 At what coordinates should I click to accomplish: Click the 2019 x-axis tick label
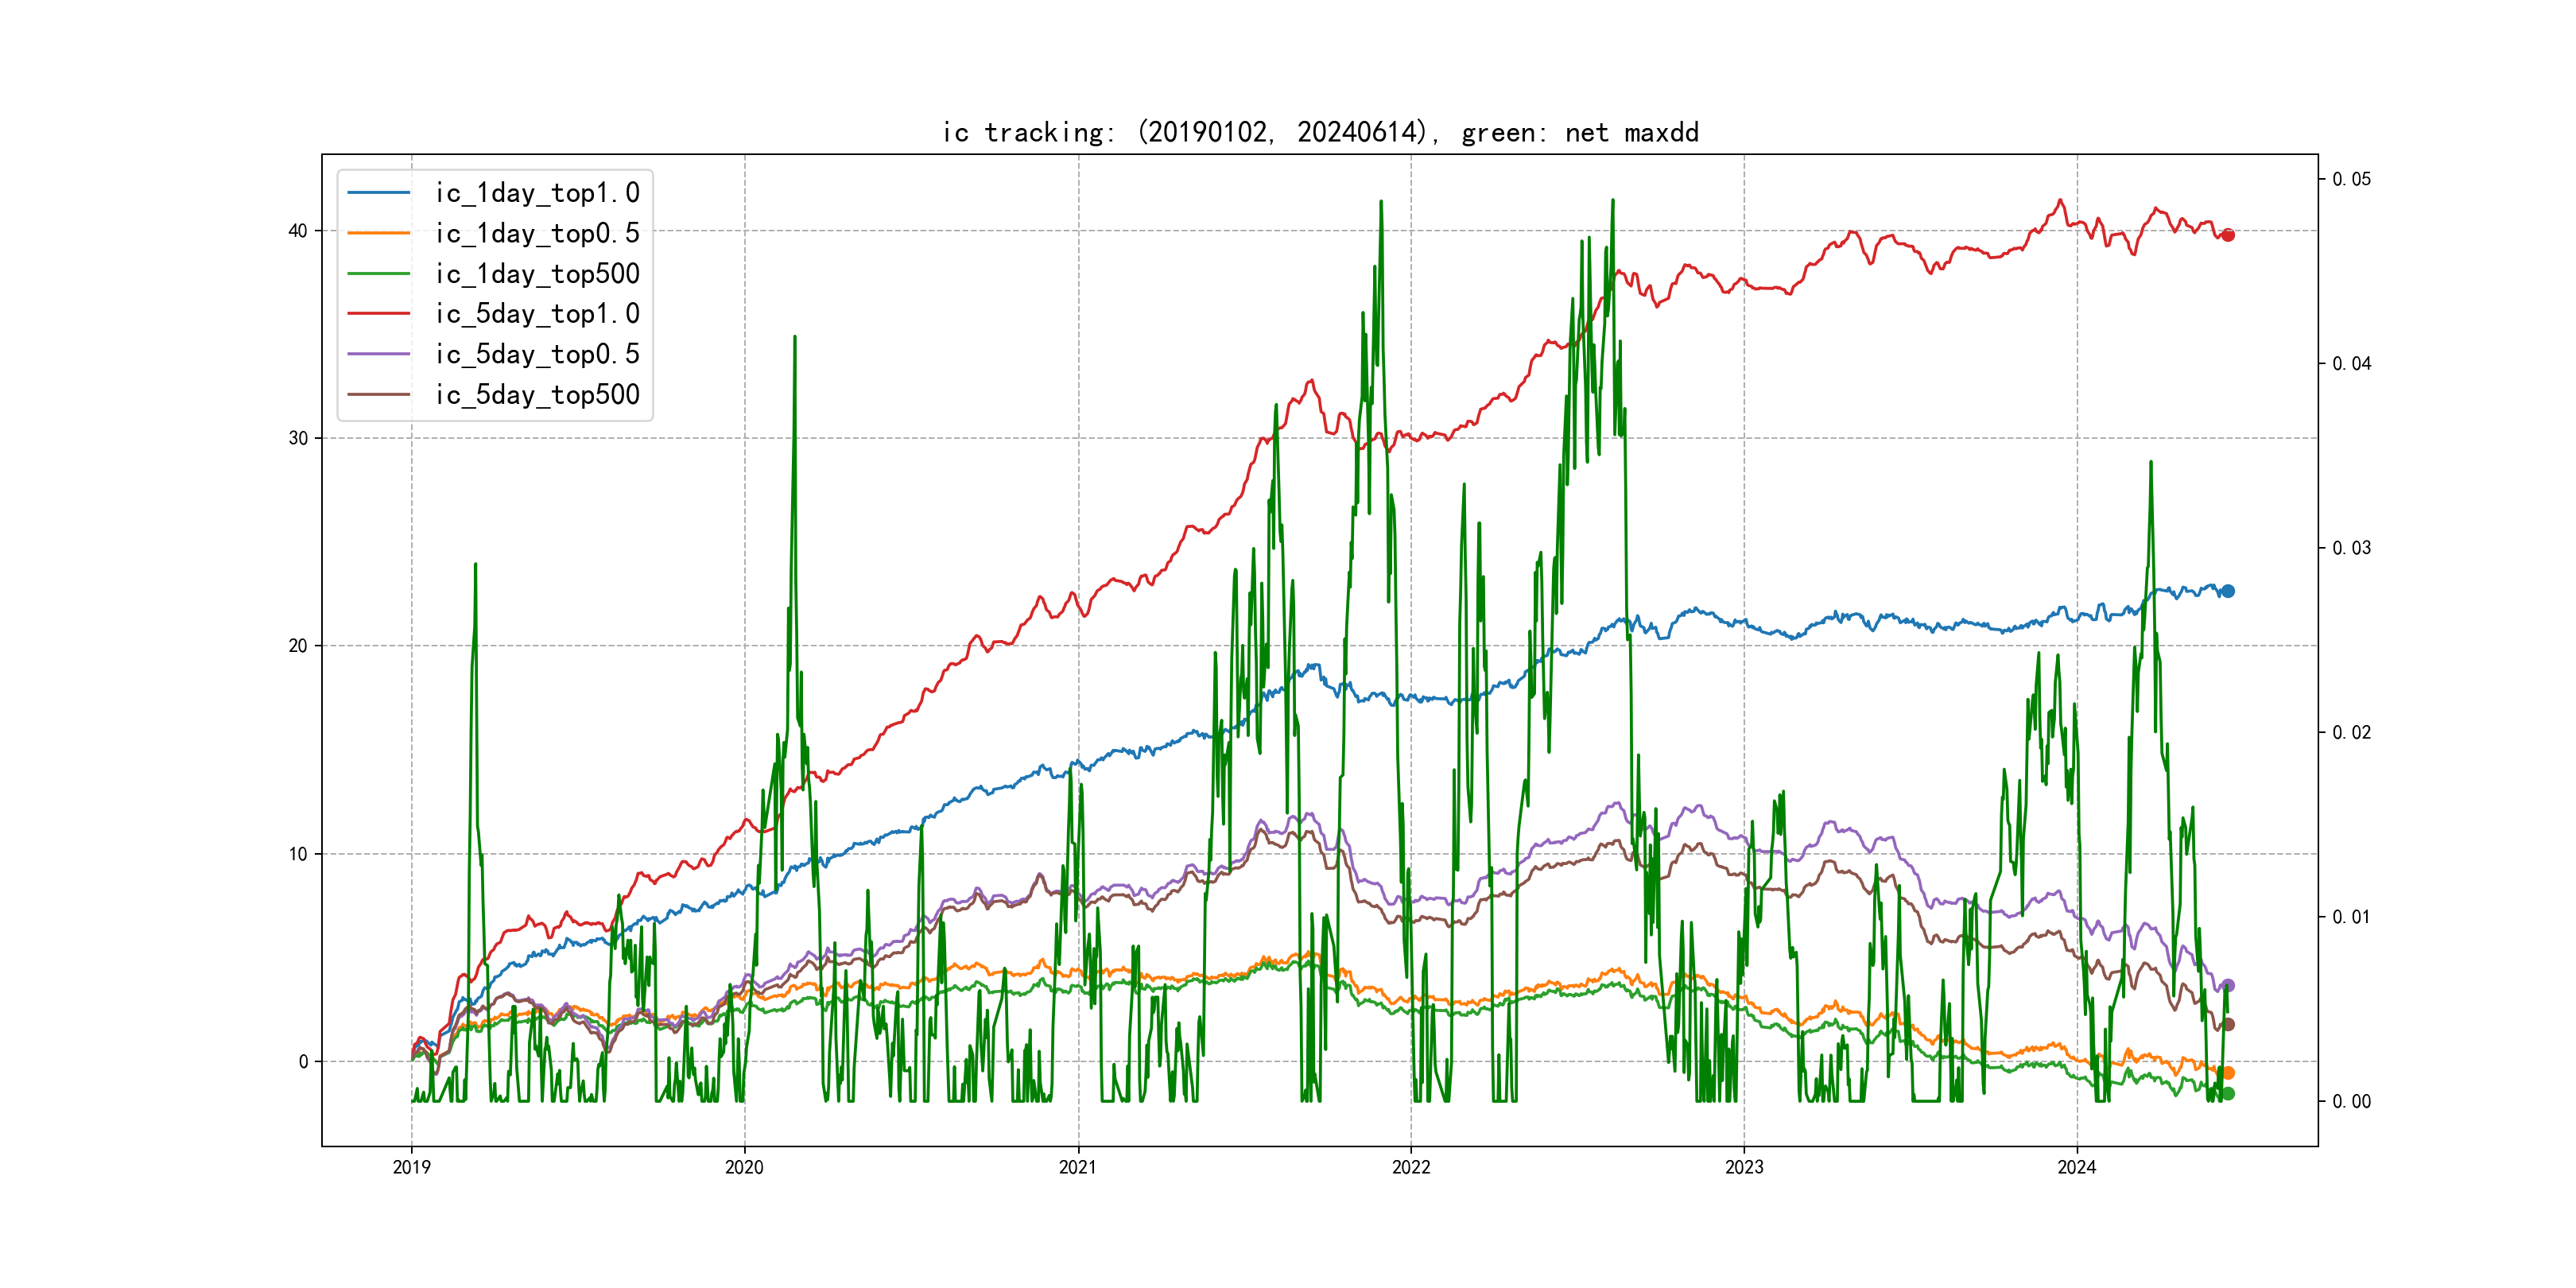(x=411, y=1167)
